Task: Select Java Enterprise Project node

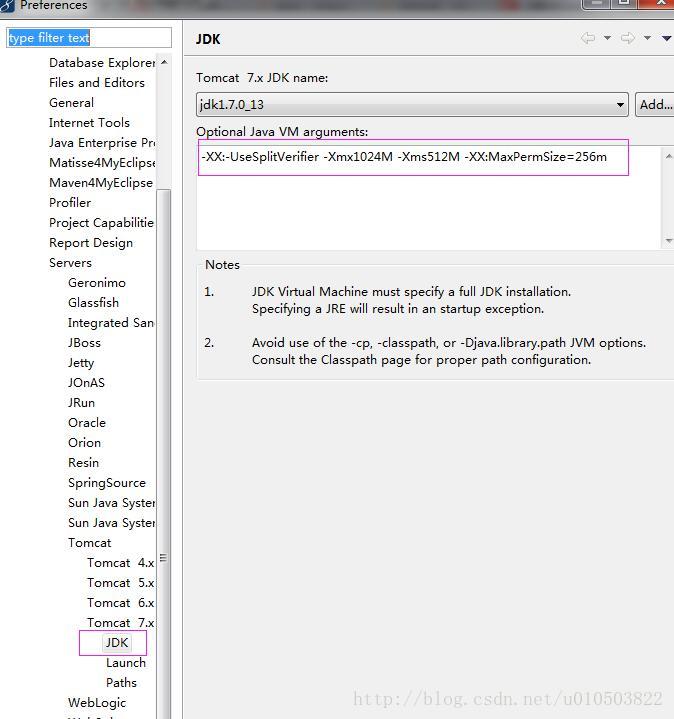Action: (x=102, y=143)
